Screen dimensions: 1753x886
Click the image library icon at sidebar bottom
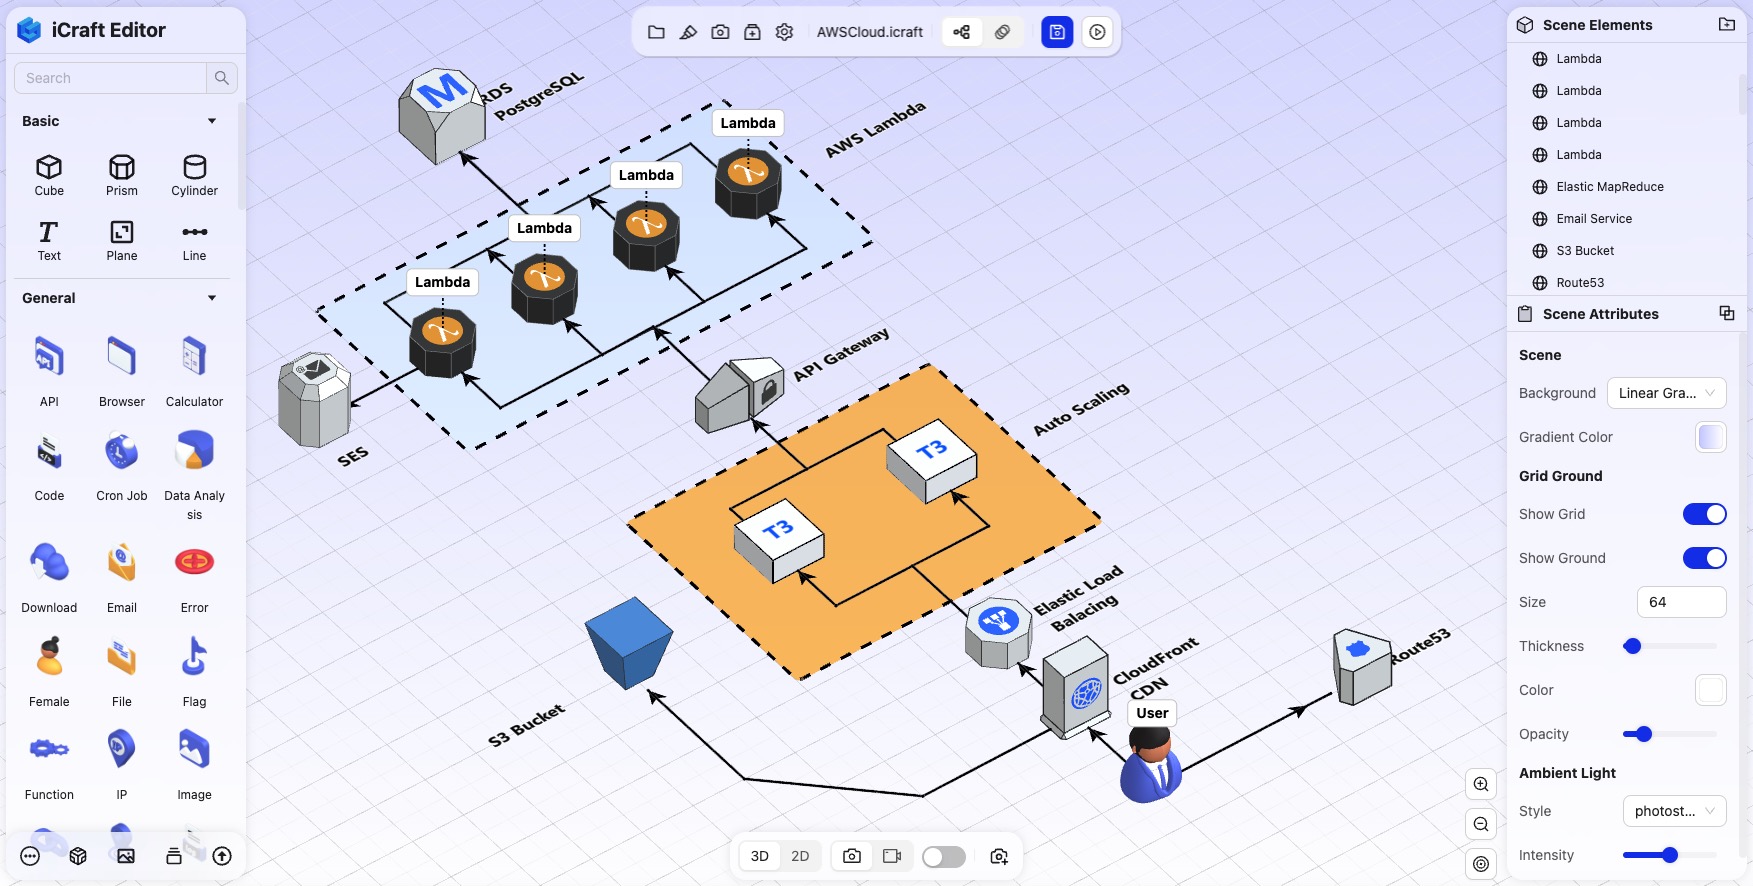tap(126, 856)
